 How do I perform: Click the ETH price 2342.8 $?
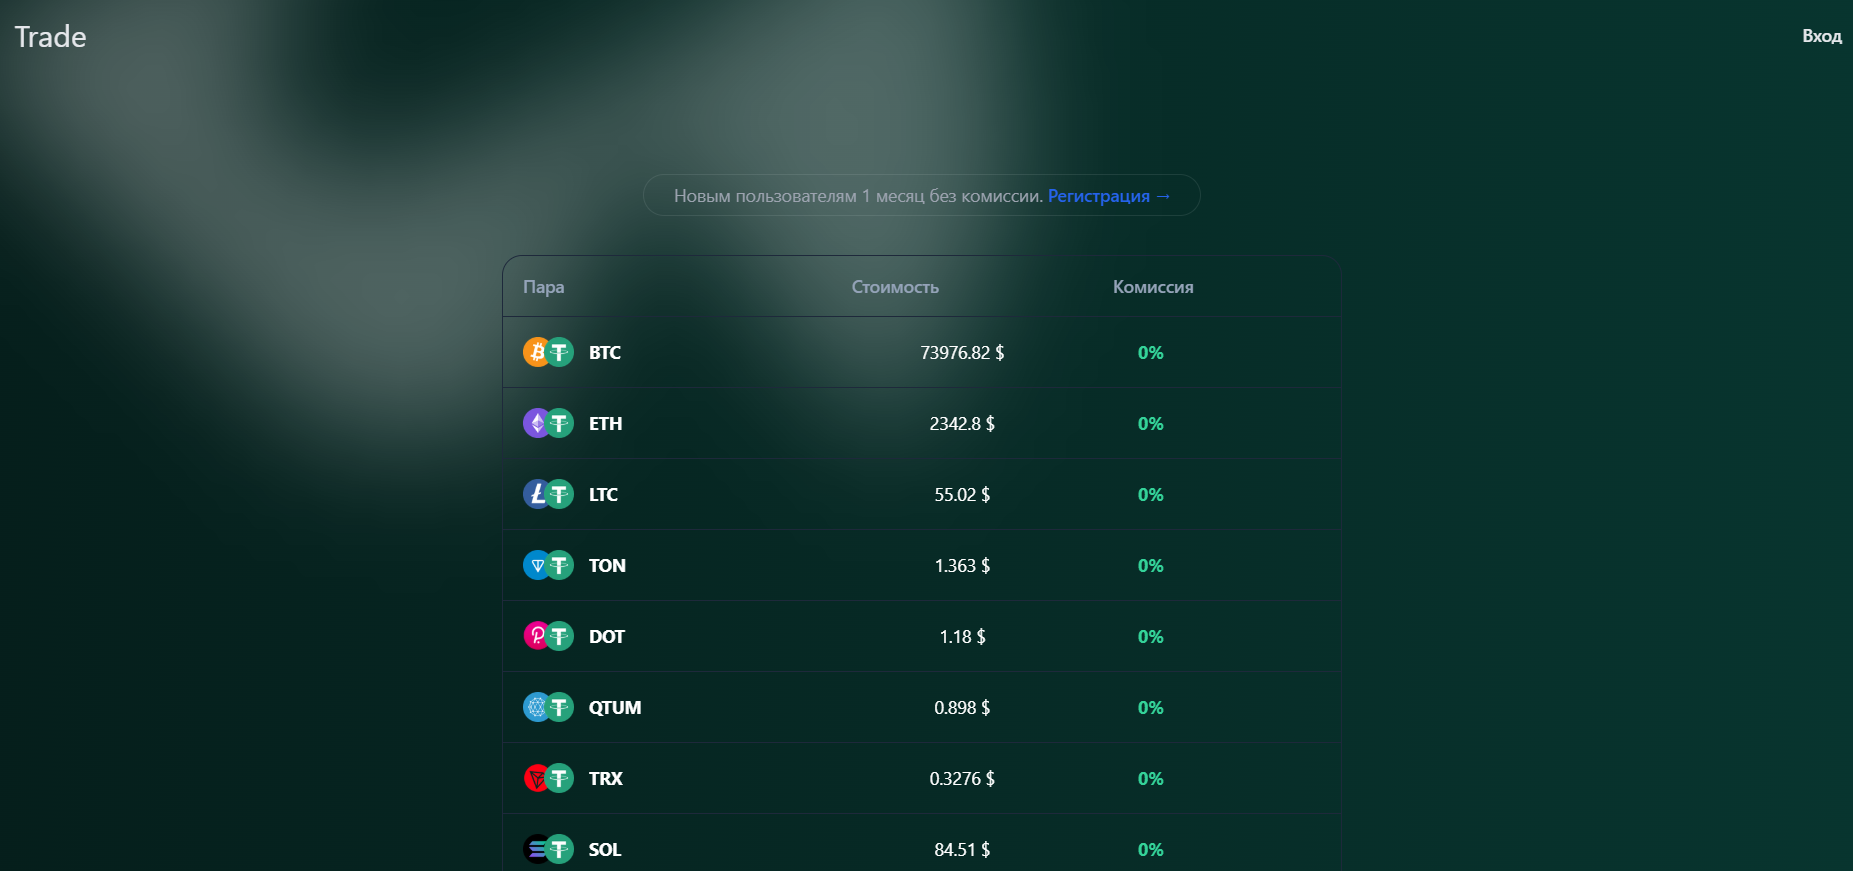tap(962, 424)
